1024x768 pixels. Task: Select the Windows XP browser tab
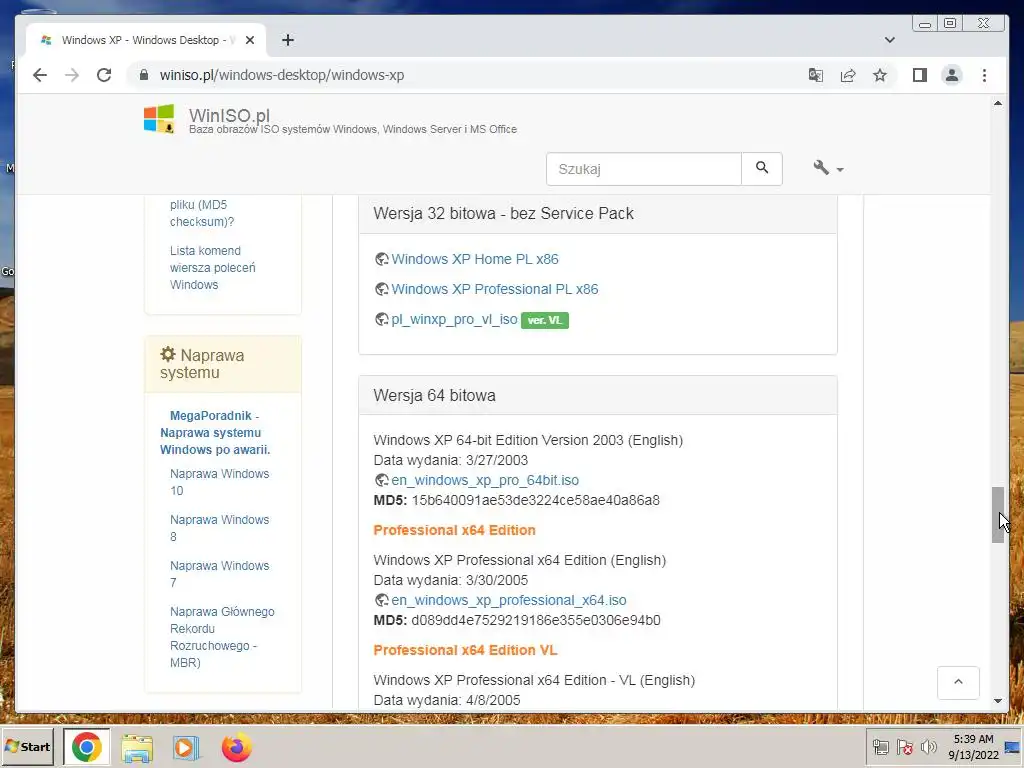(146, 40)
